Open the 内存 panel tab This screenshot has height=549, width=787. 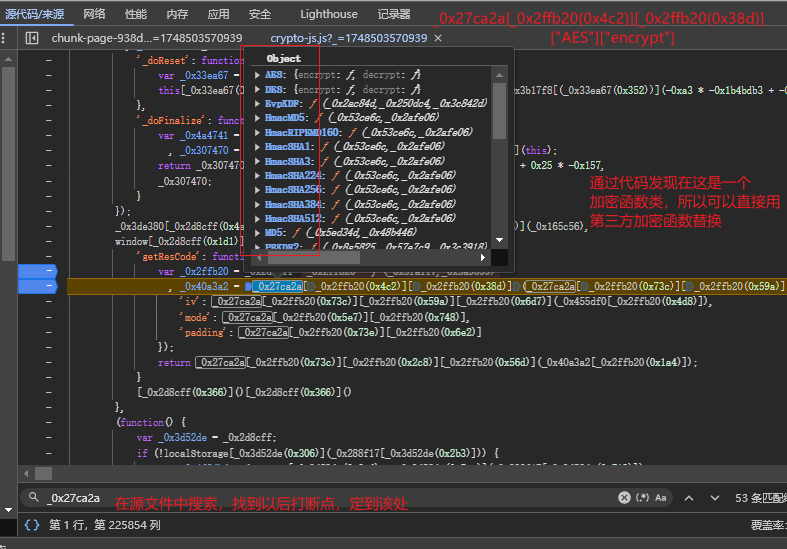[x=177, y=14]
